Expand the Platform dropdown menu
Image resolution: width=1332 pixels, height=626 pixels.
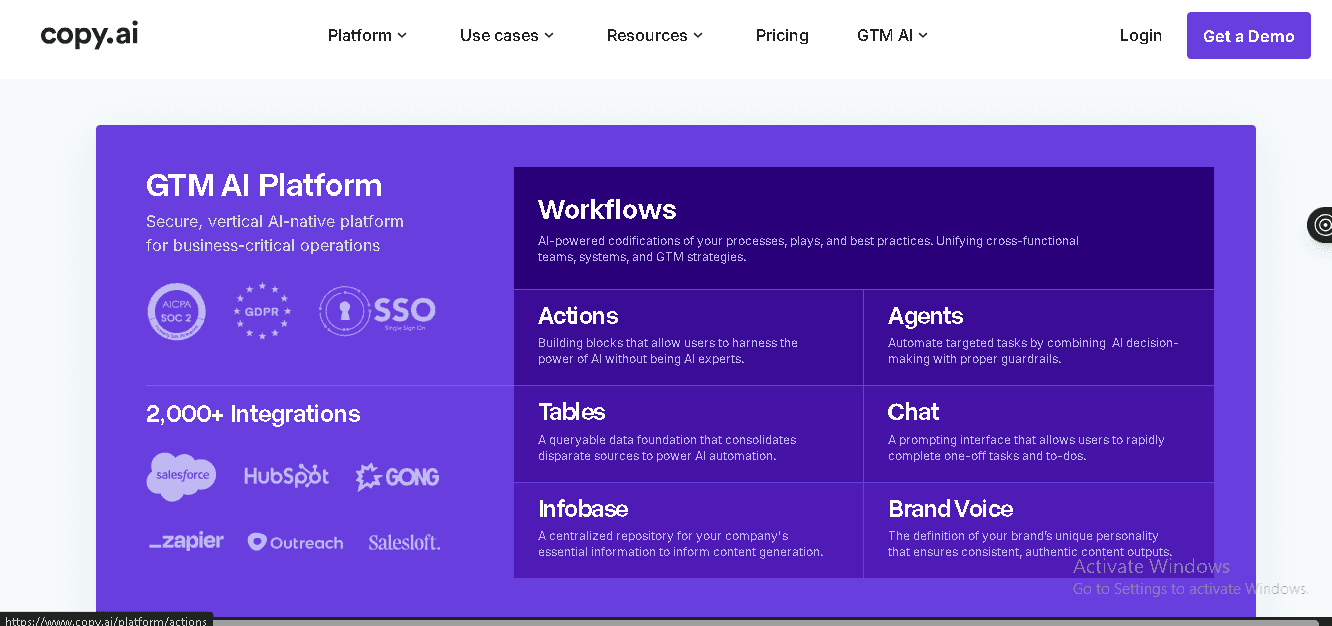[x=367, y=35]
